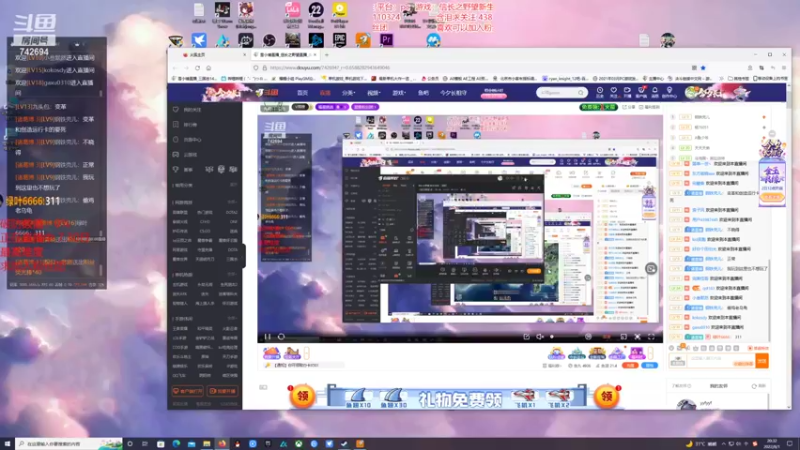Viewport: 800px width, 450px height.
Task: Open a new browser tab with plus
Action: point(327,55)
